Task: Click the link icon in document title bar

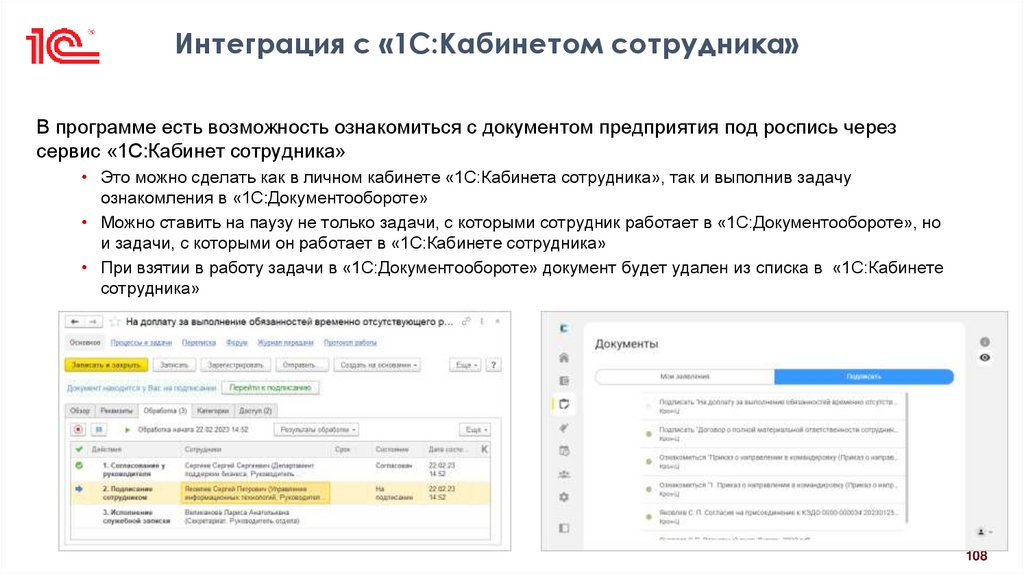Action: point(466,321)
